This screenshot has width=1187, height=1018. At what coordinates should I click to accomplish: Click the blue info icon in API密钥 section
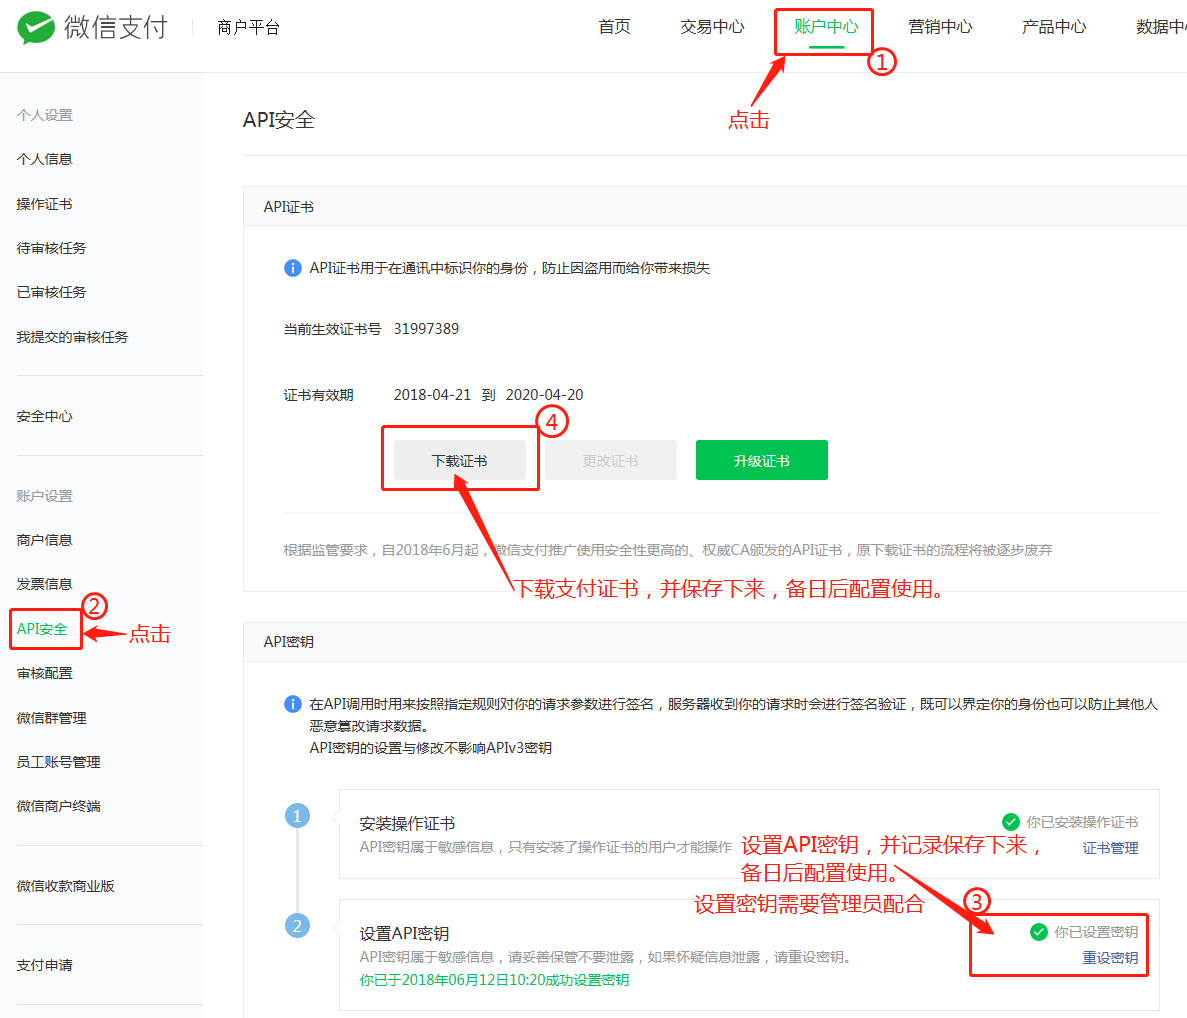292,704
